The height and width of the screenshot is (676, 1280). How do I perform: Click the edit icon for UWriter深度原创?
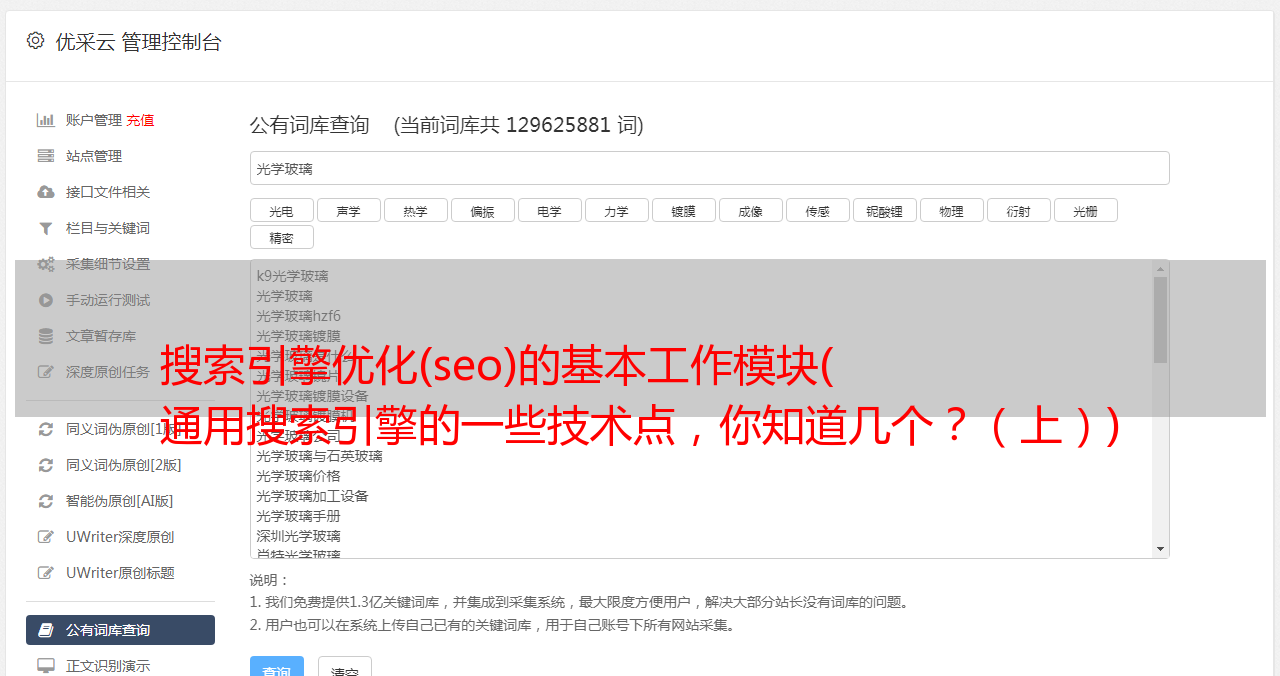pyautogui.click(x=46, y=537)
